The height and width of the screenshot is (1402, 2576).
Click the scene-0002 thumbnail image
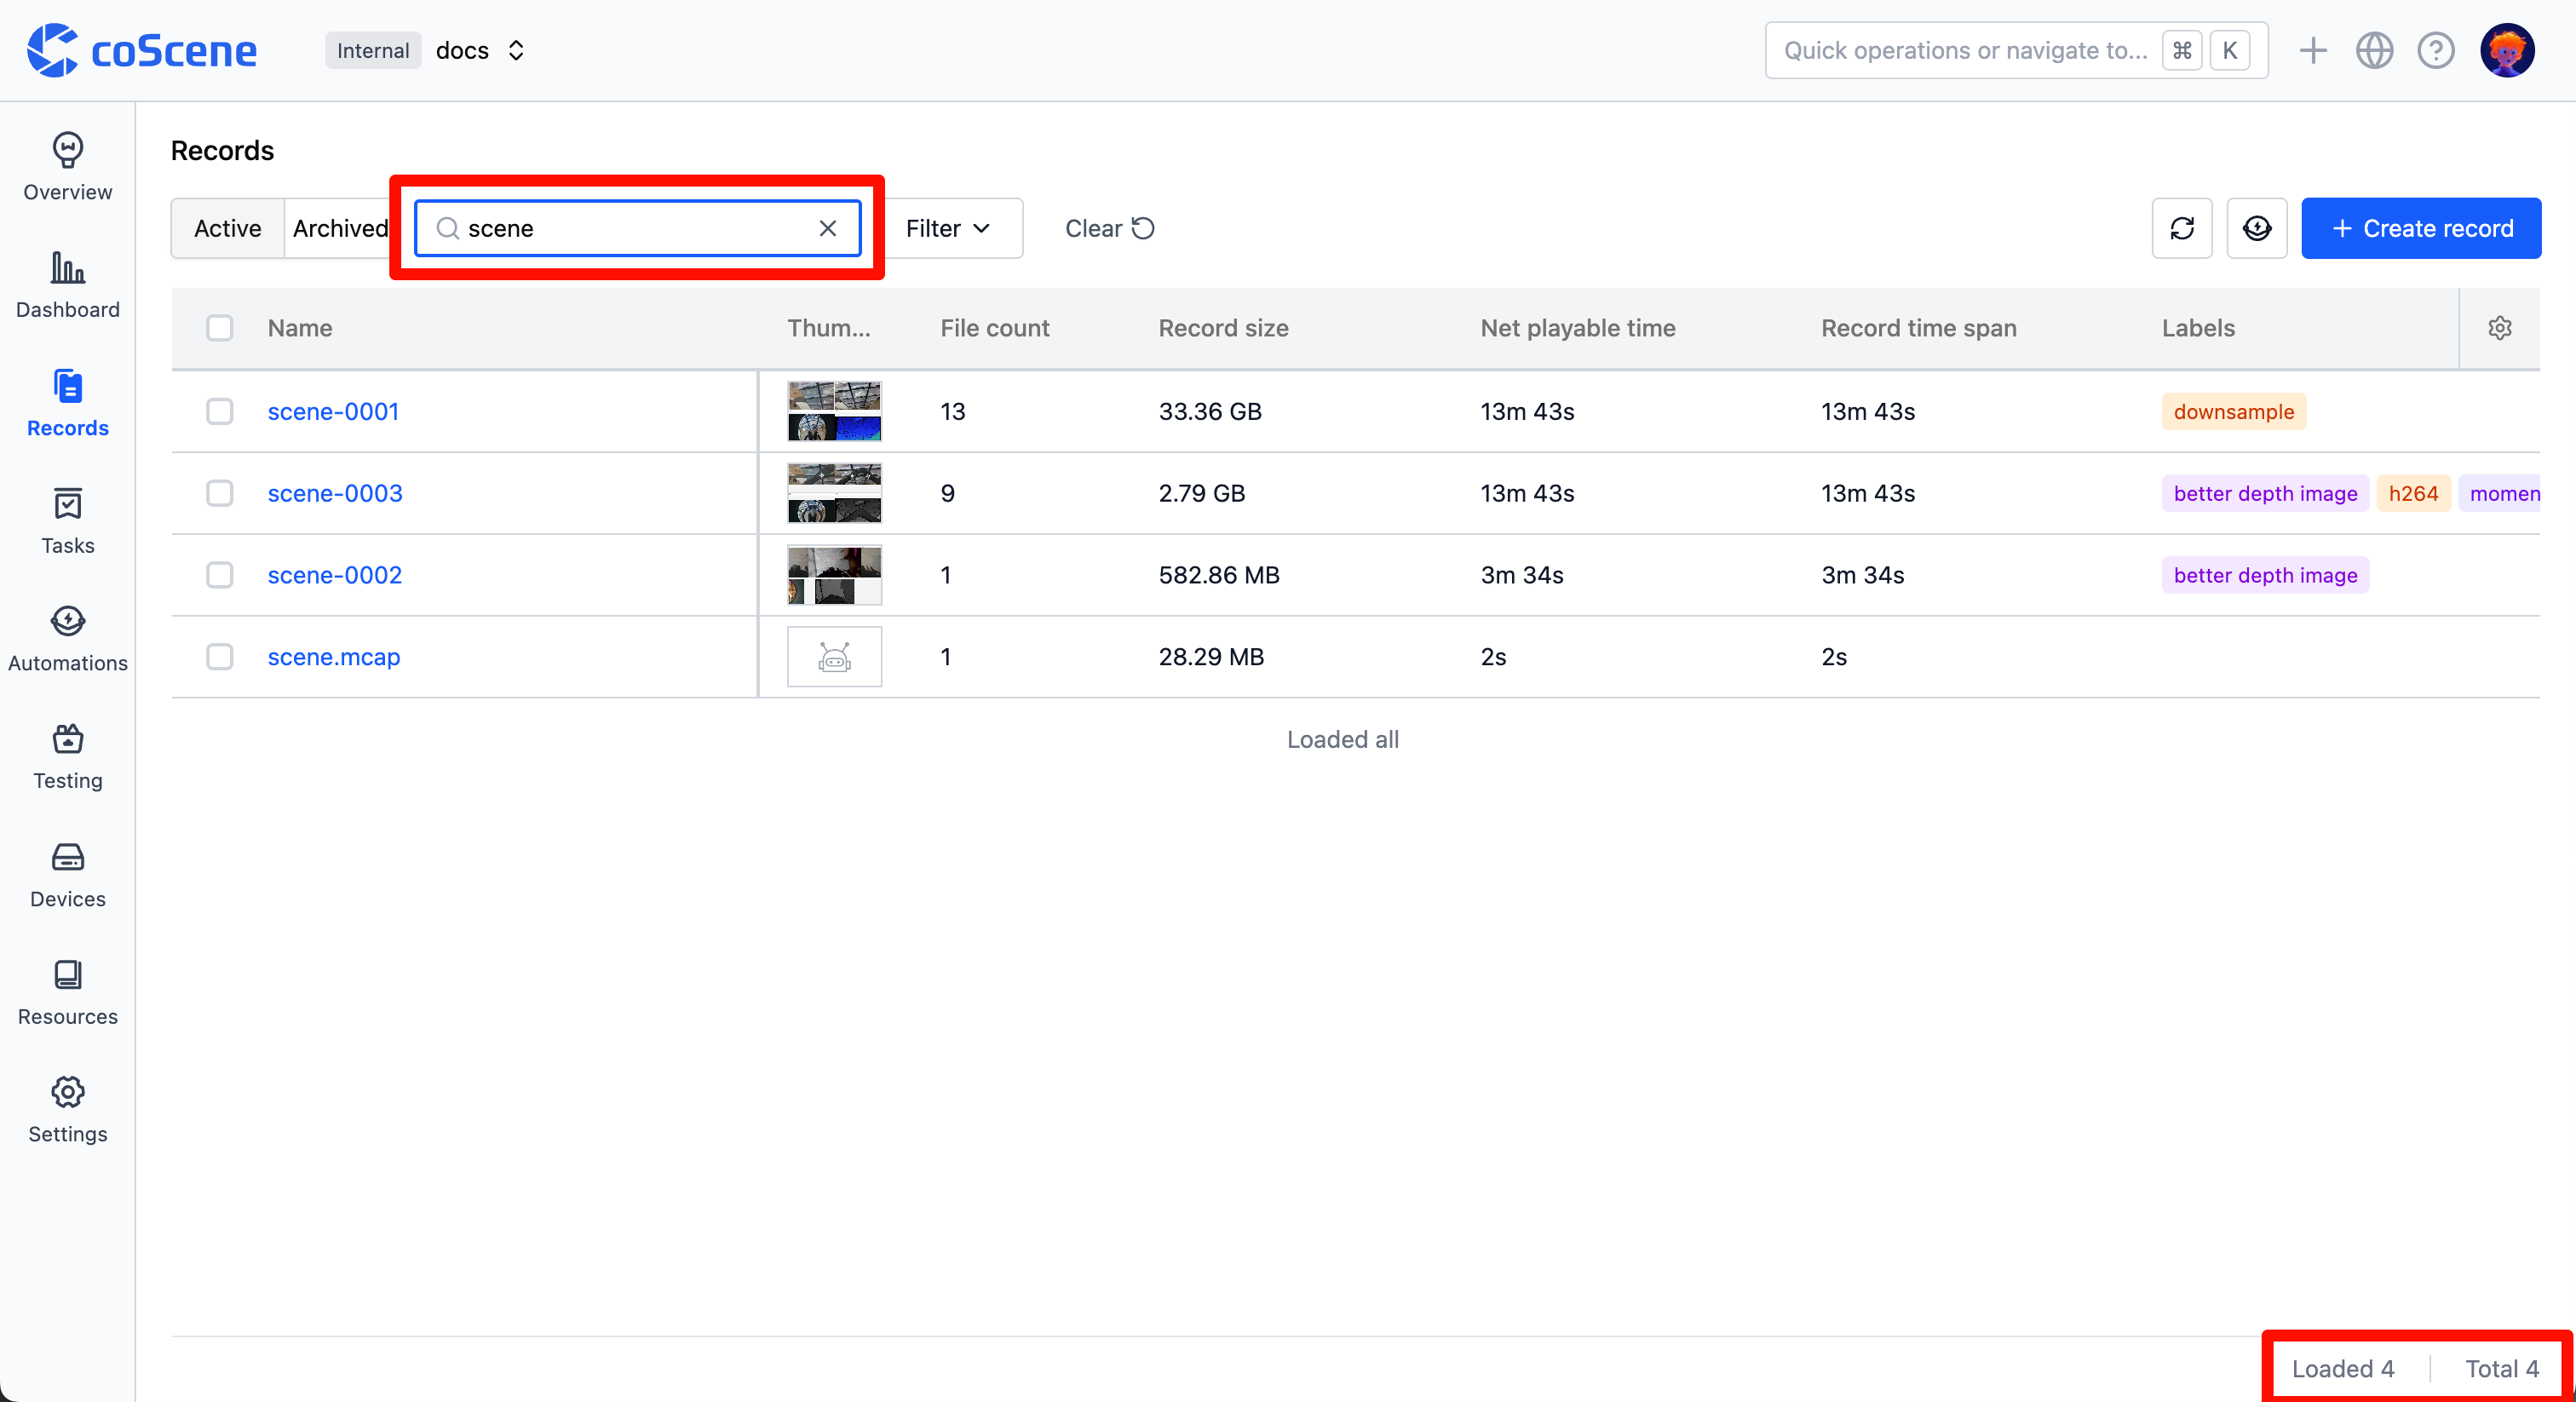(833, 575)
